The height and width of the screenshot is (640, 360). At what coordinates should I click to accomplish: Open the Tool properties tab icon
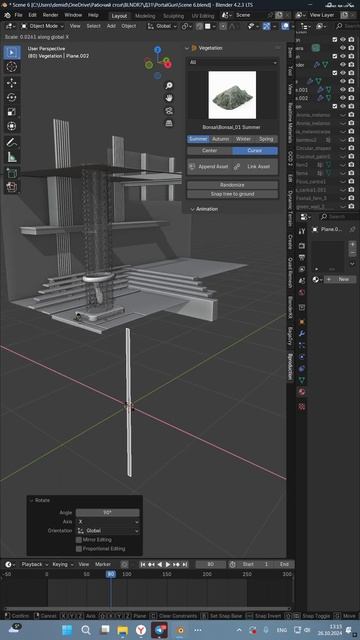[x=302, y=231]
